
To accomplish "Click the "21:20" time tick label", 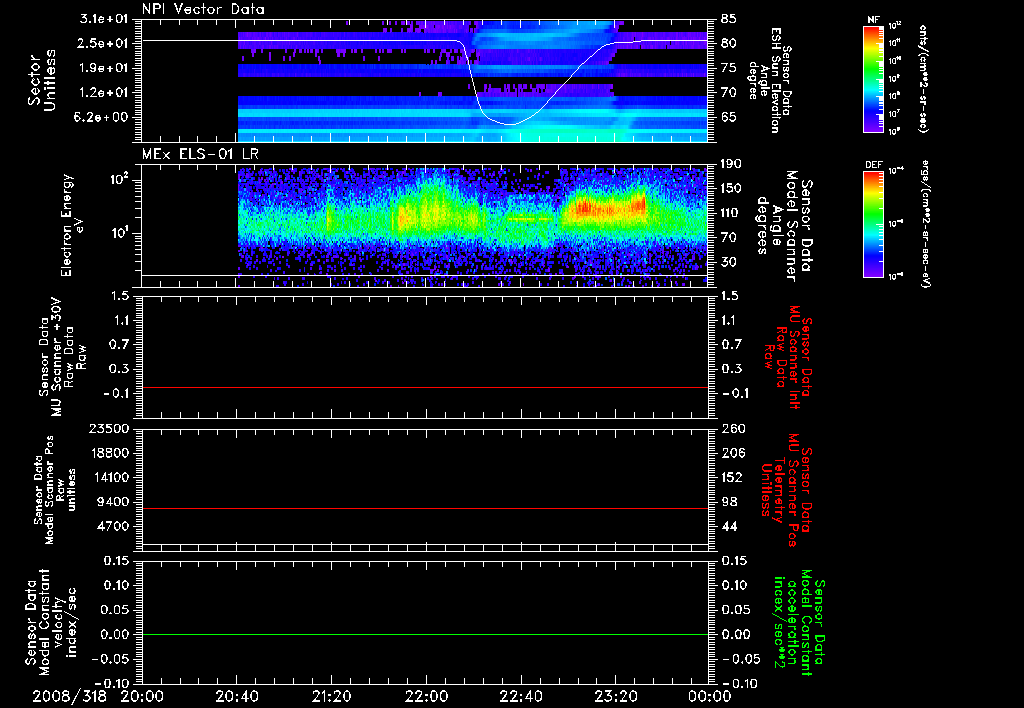I will (x=331, y=697).
